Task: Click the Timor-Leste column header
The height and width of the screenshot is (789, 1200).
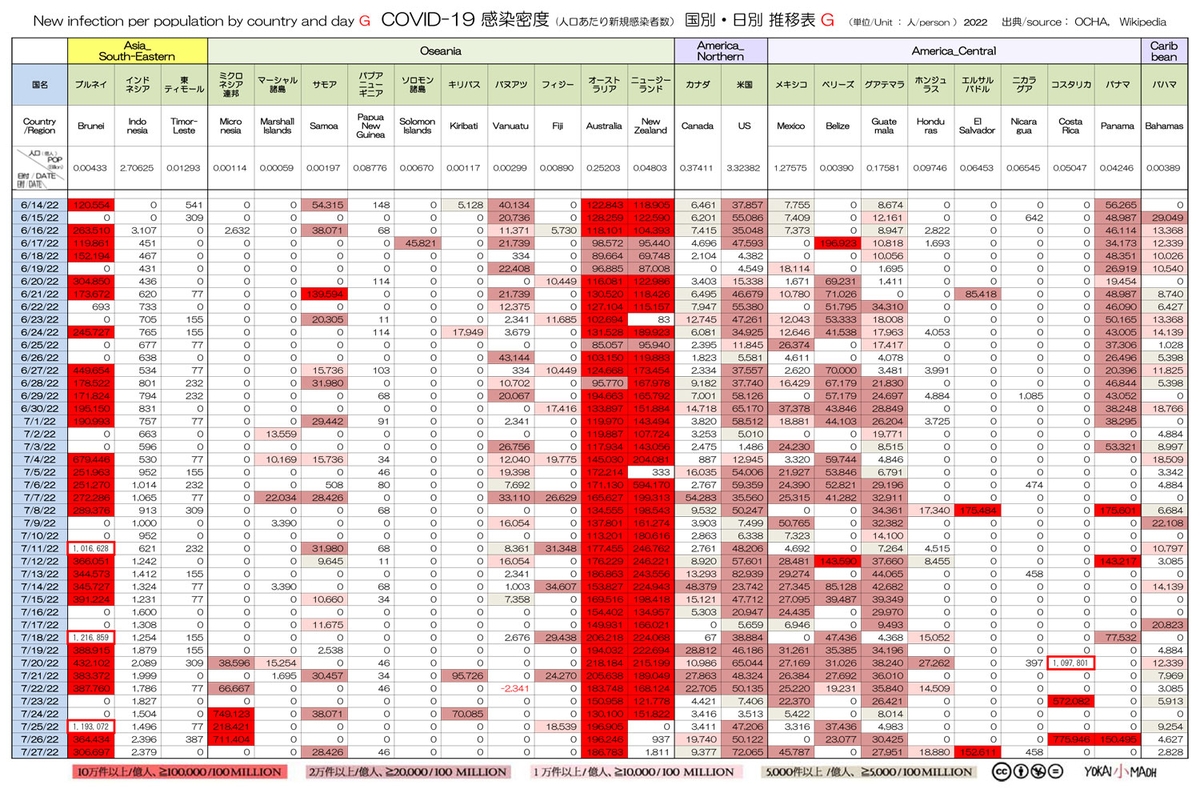Action: (x=184, y=127)
